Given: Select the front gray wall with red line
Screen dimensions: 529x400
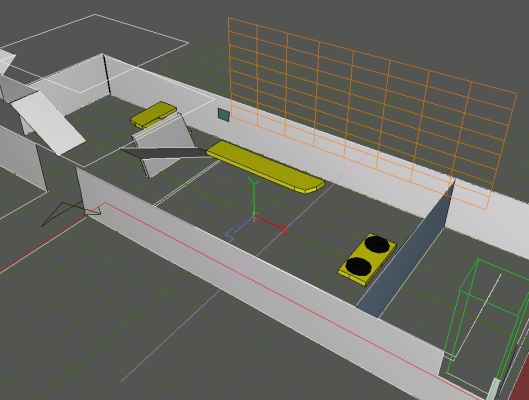Looking at the screenshot, I should click(x=260, y=270).
